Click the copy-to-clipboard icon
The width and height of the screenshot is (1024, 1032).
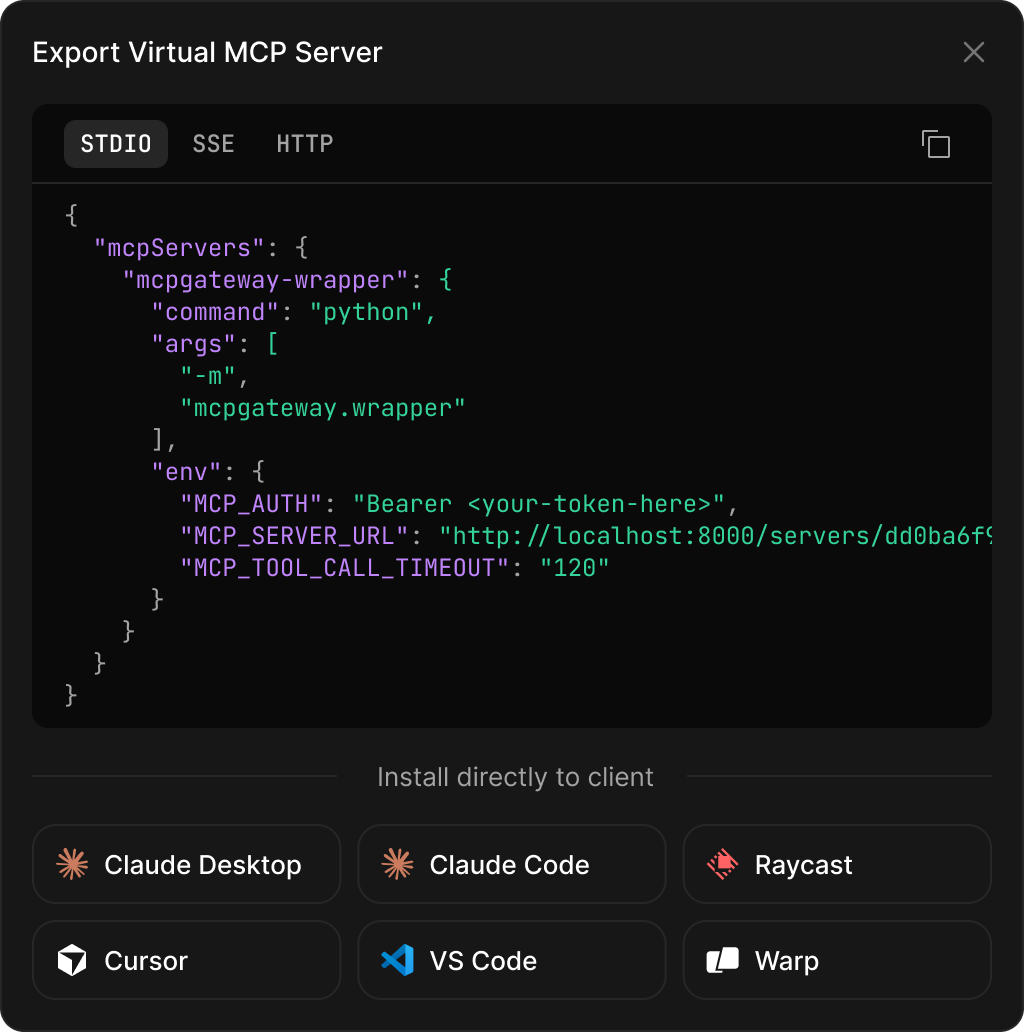pyautogui.click(x=937, y=144)
